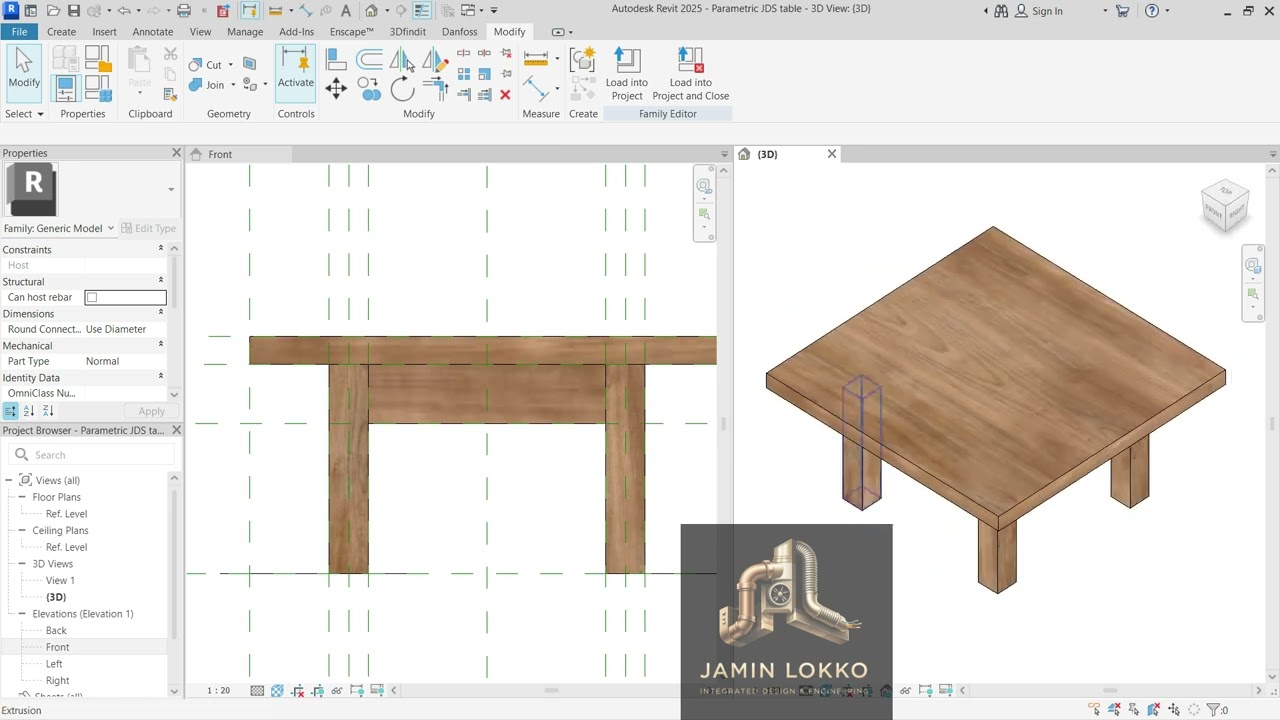Screen dimensions: 1280x720
Task: Toggle temporary hide/isolate glasses icon
Action: [337, 690]
